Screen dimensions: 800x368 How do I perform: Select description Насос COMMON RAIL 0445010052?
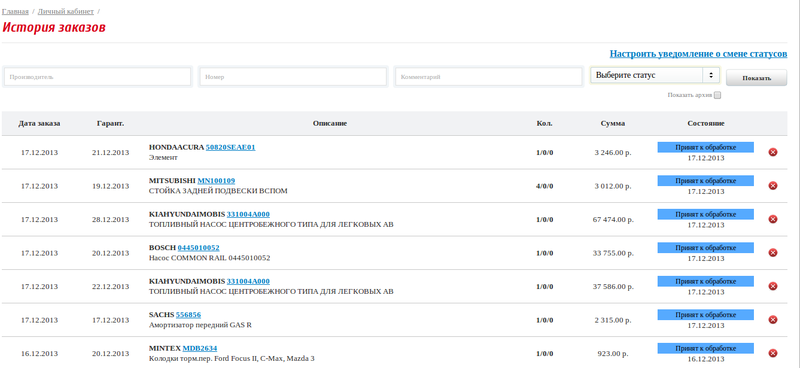click(209, 258)
